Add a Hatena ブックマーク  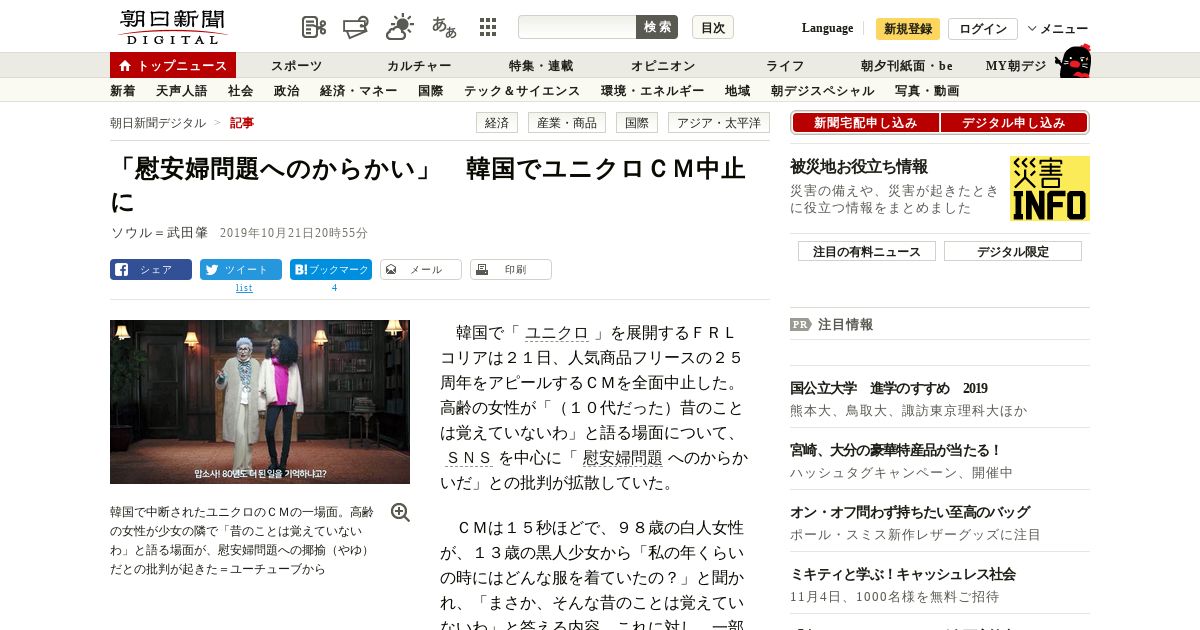[331, 270]
